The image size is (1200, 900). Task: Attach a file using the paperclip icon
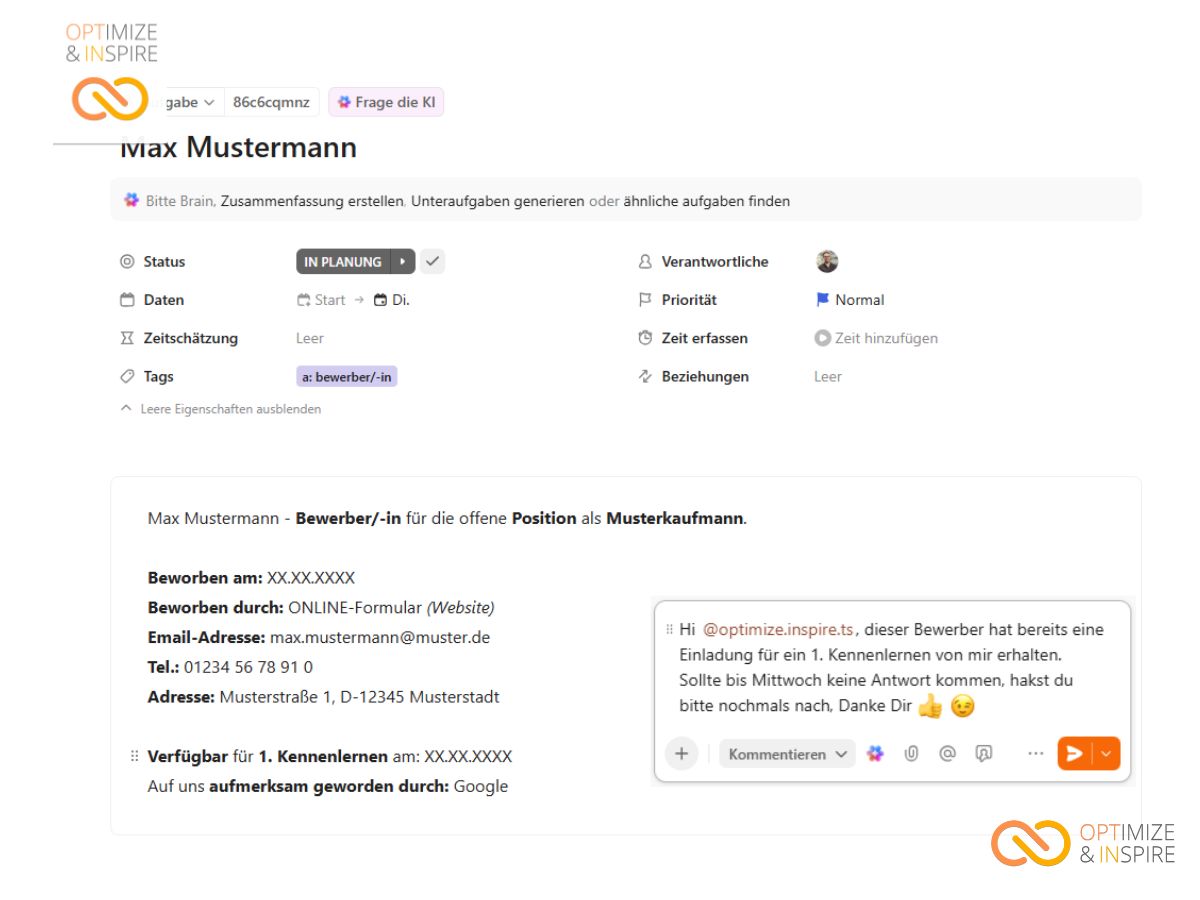(x=911, y=754)
